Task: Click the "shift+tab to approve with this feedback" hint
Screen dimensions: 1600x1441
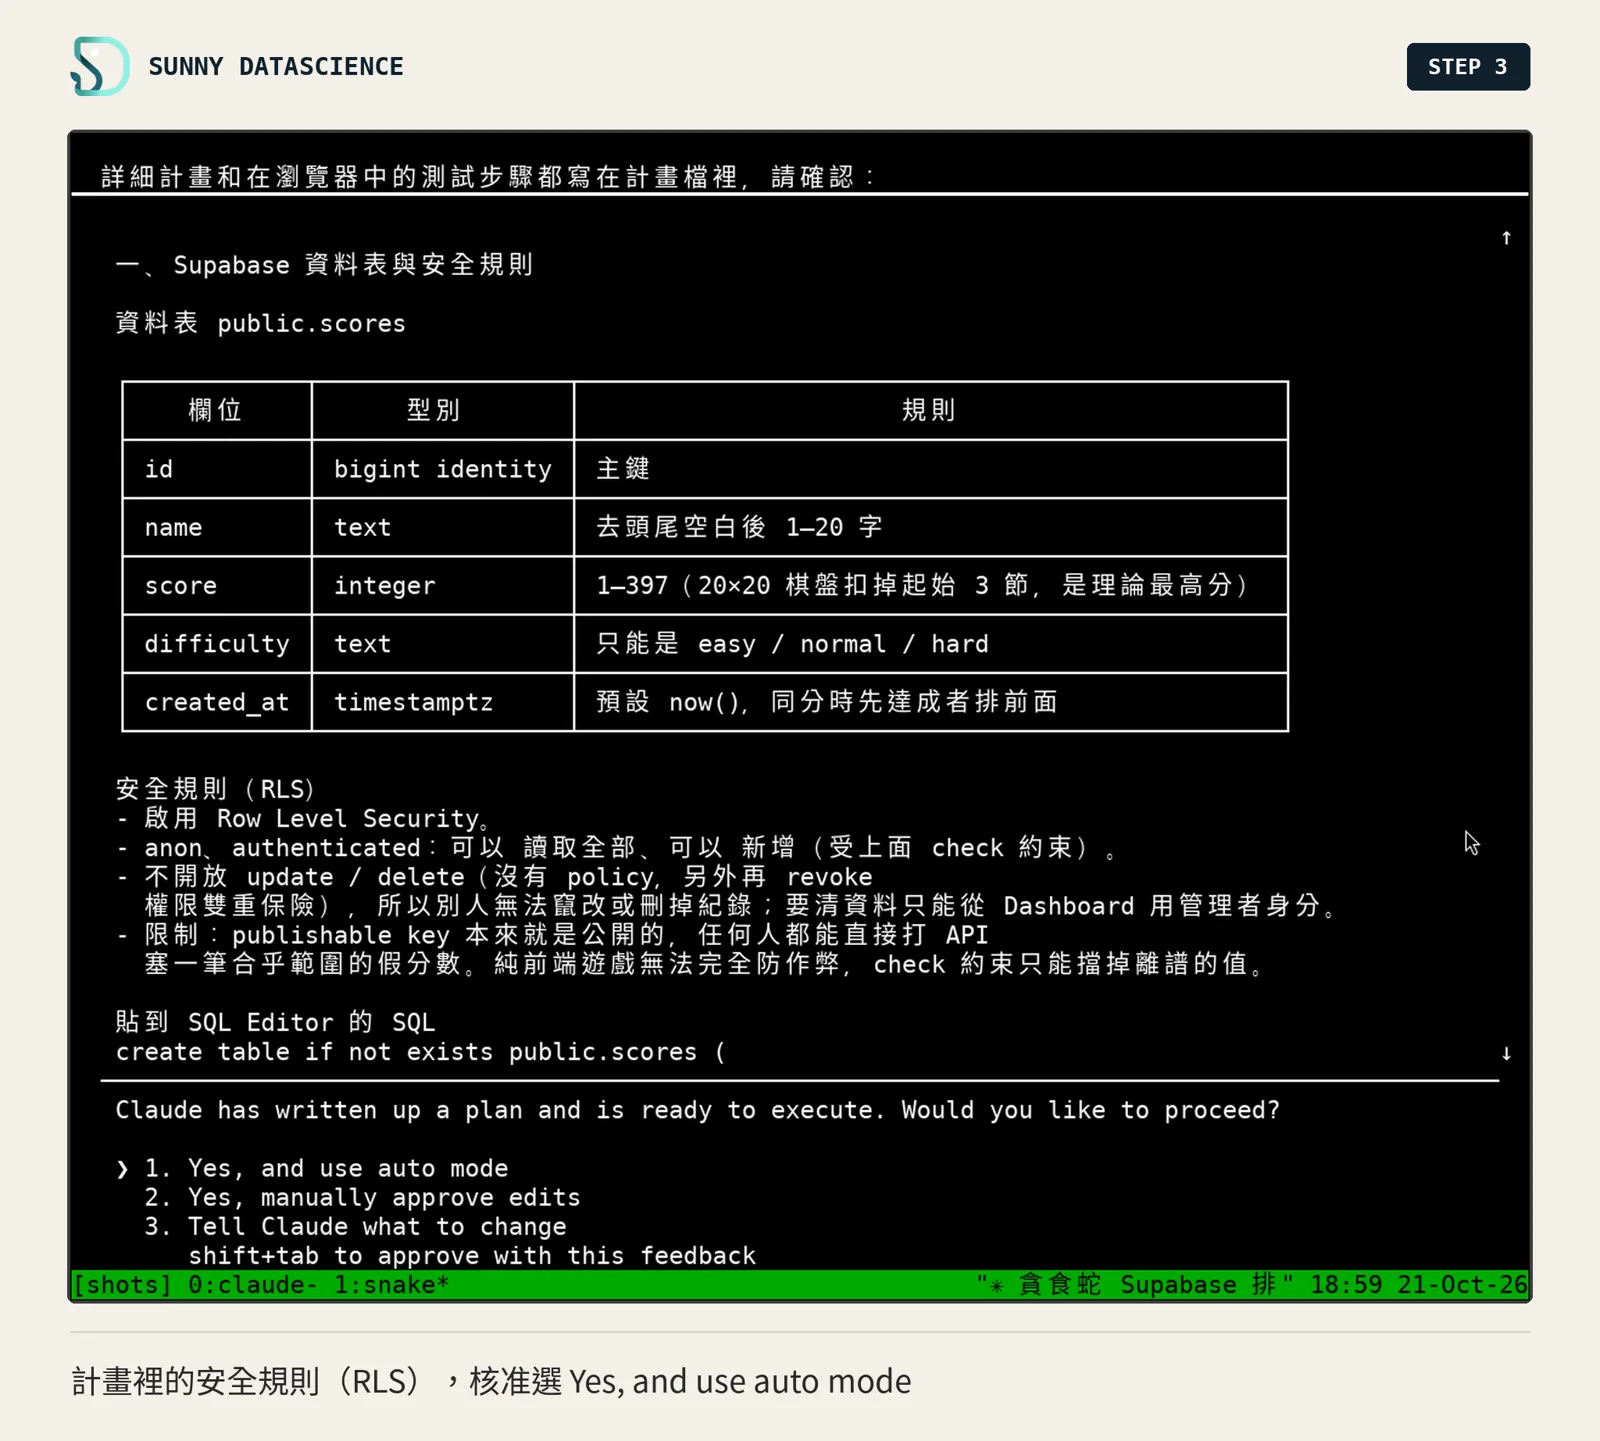Action: 472,1255
